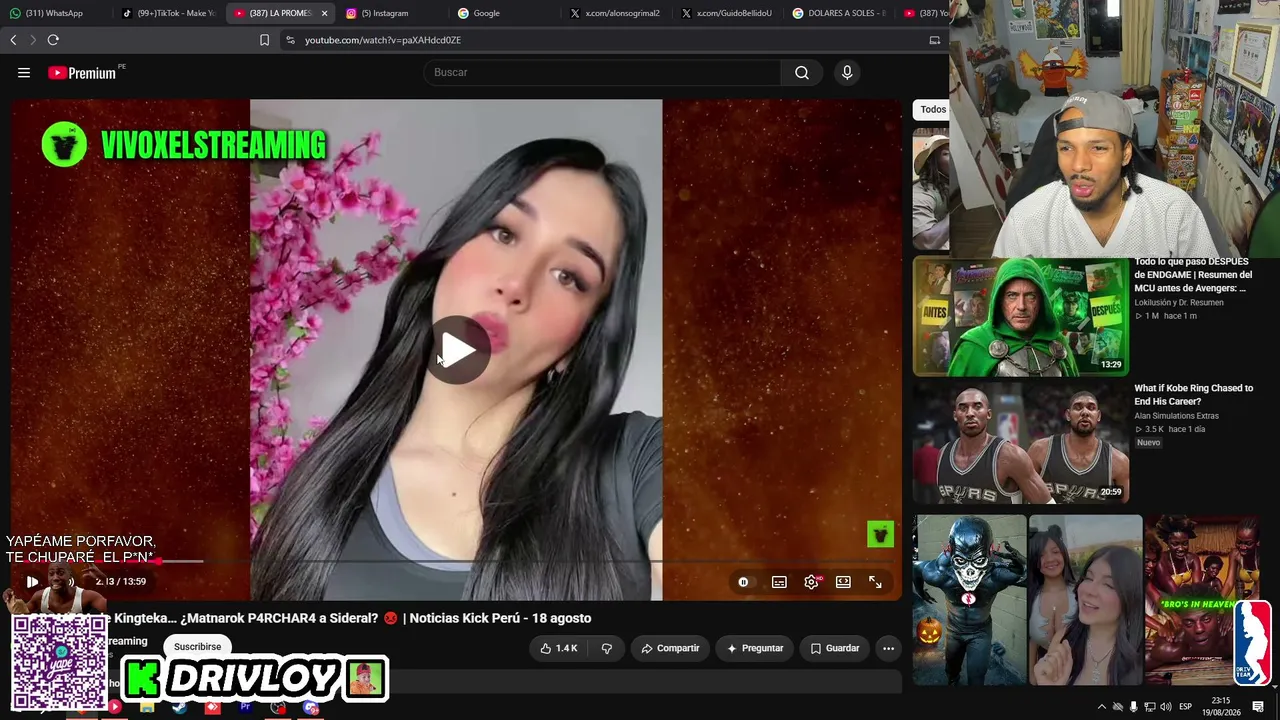The height and width of the screenshot is (720, 1280).
Task: Reload the page with the refresh icon
Action: pos(53,40)
